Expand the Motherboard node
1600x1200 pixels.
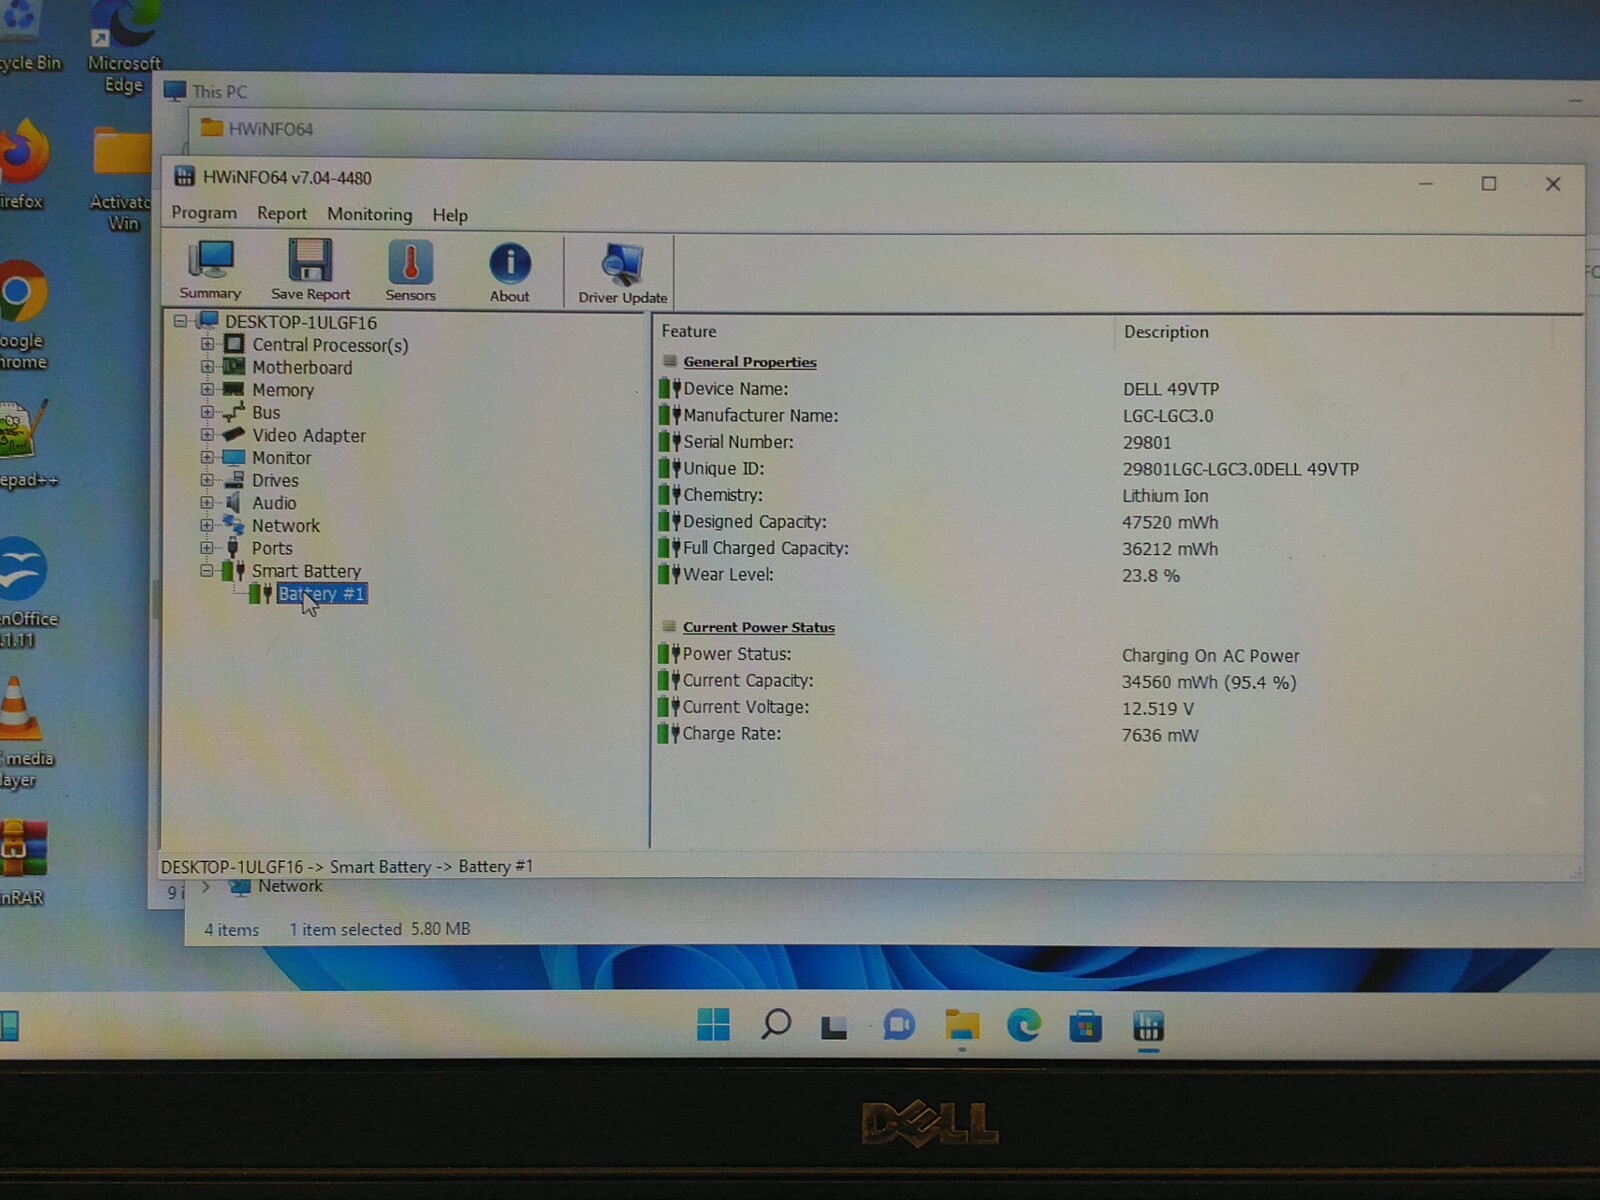[207, 367]
